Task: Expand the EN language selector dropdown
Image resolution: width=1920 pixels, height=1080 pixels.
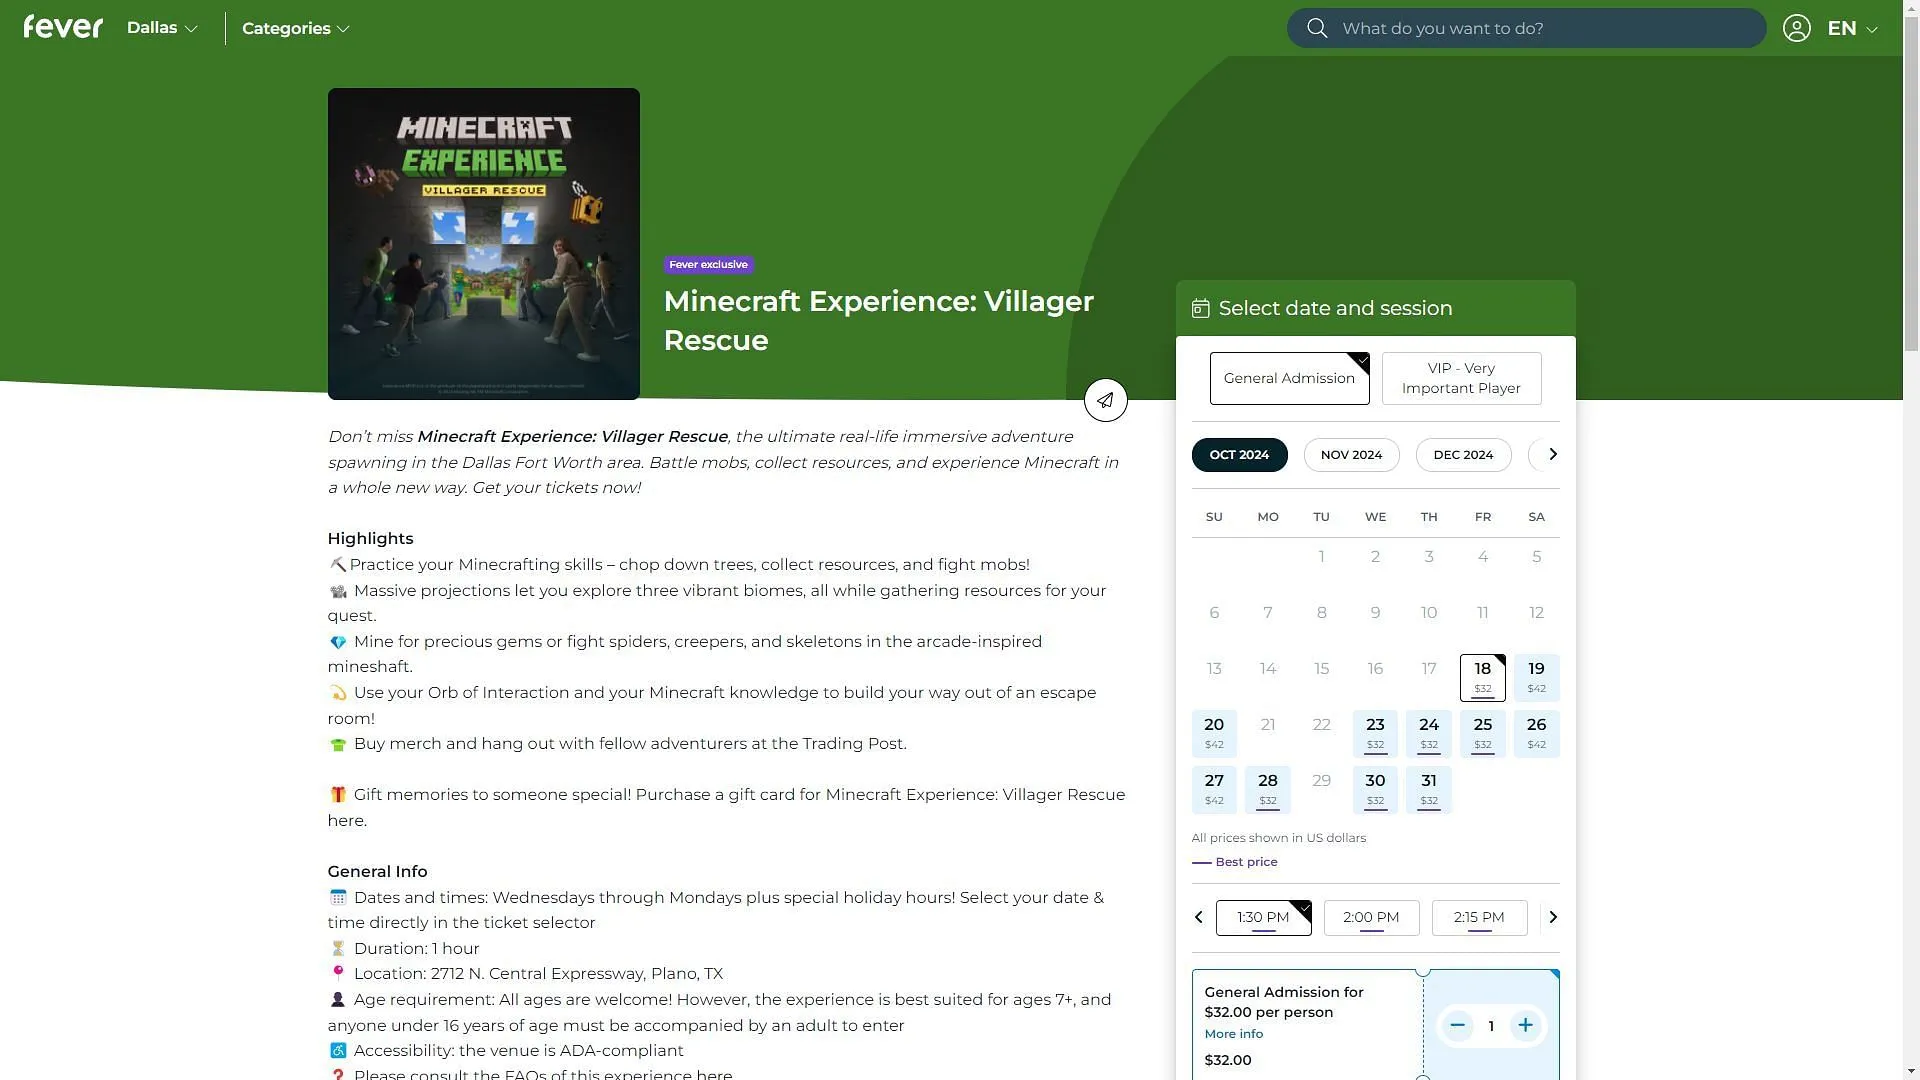Action: 1853,28
